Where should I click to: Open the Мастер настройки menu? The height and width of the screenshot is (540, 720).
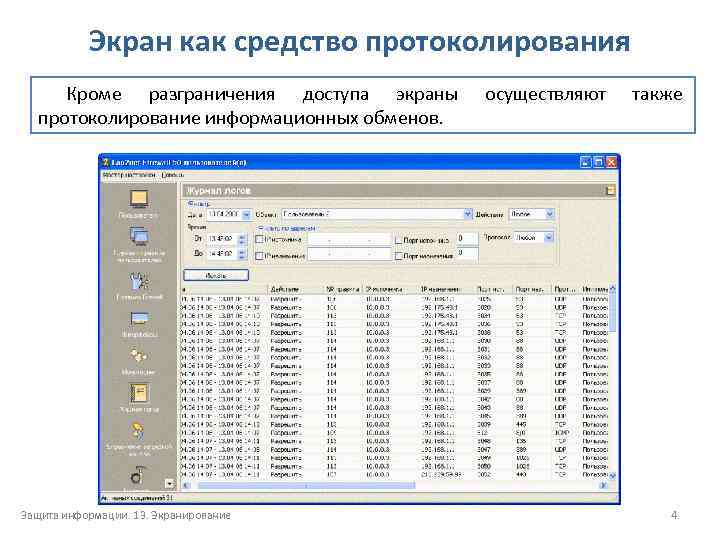click(x=129, y=175)
